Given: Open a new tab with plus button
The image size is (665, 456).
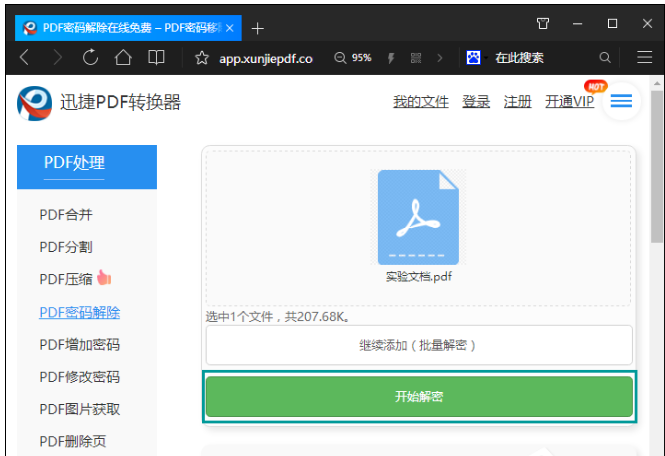Looking at the screenshot, I should (x=257, y=28).
